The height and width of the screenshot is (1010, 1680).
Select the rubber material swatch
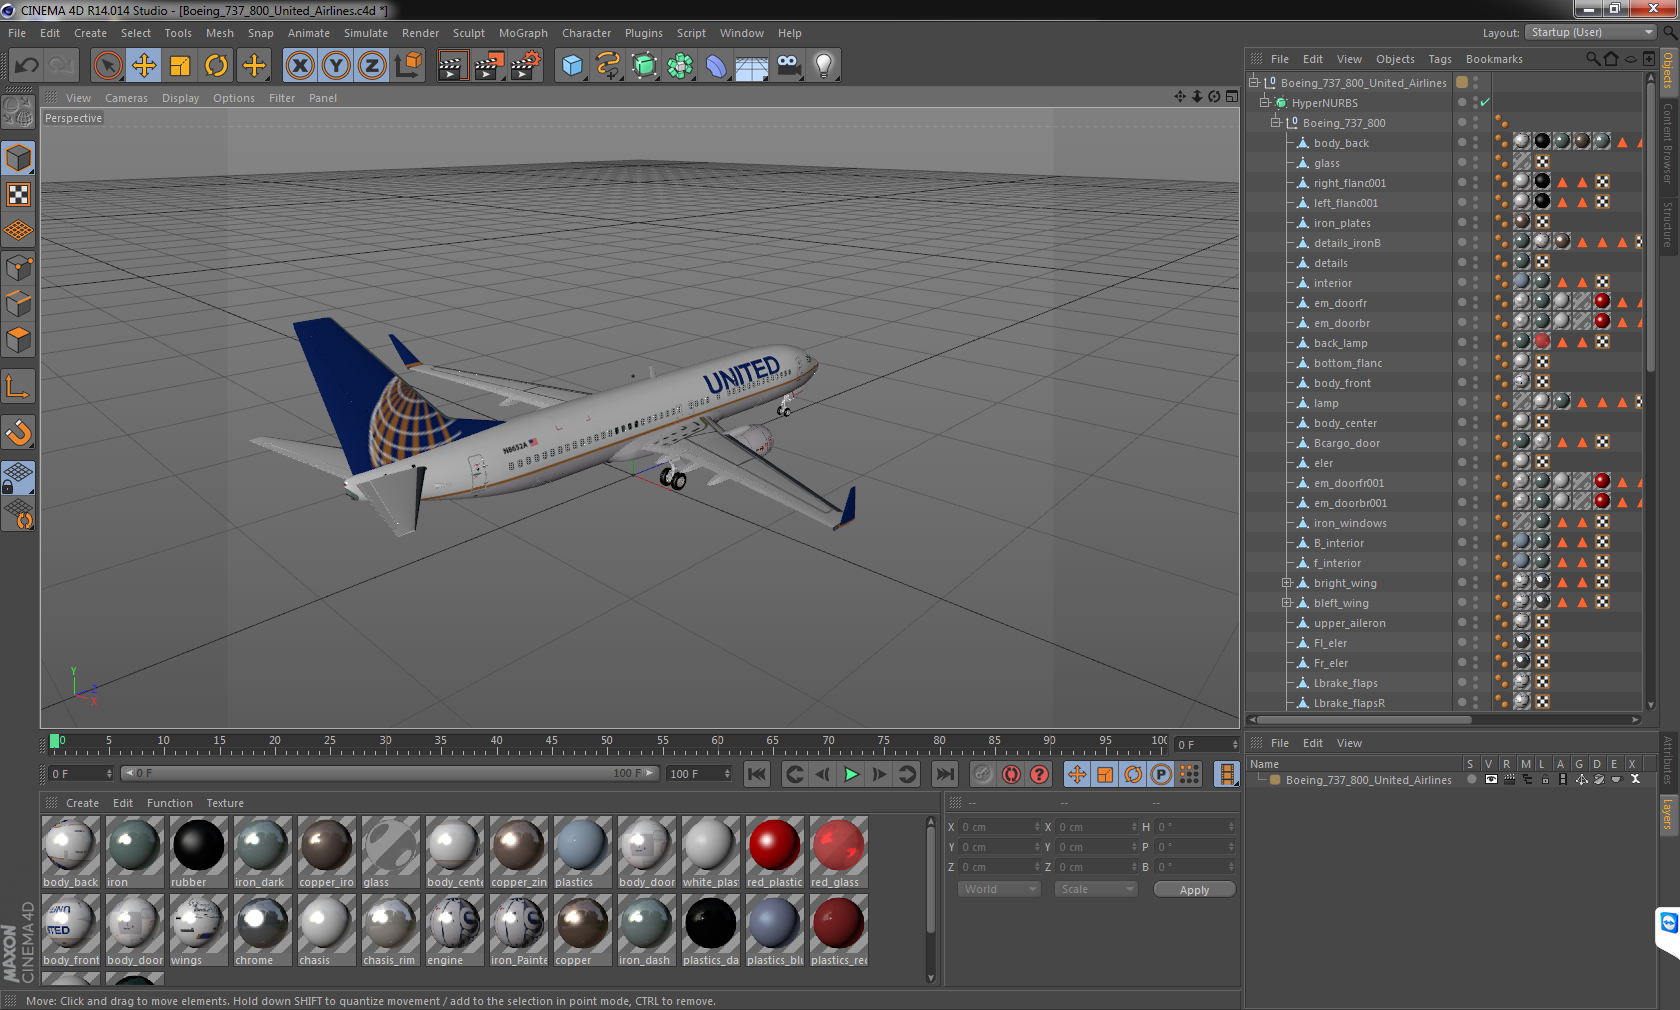[x=198, y=852]
